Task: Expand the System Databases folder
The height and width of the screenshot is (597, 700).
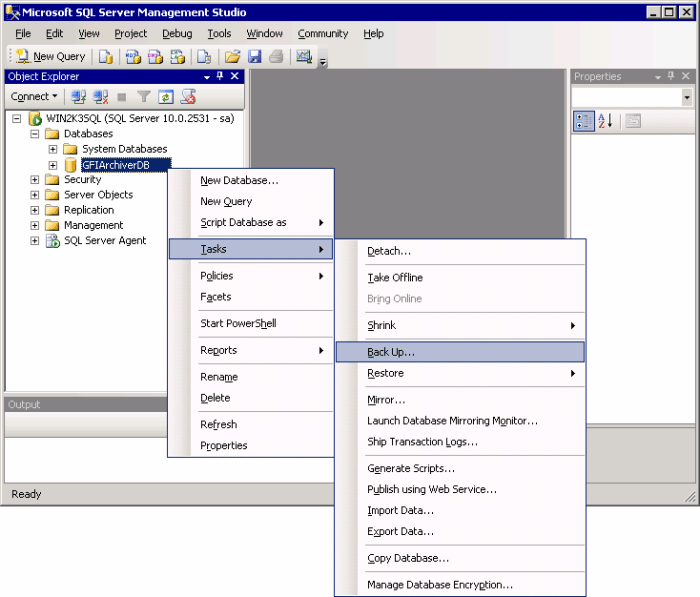Action: [53, 149]
